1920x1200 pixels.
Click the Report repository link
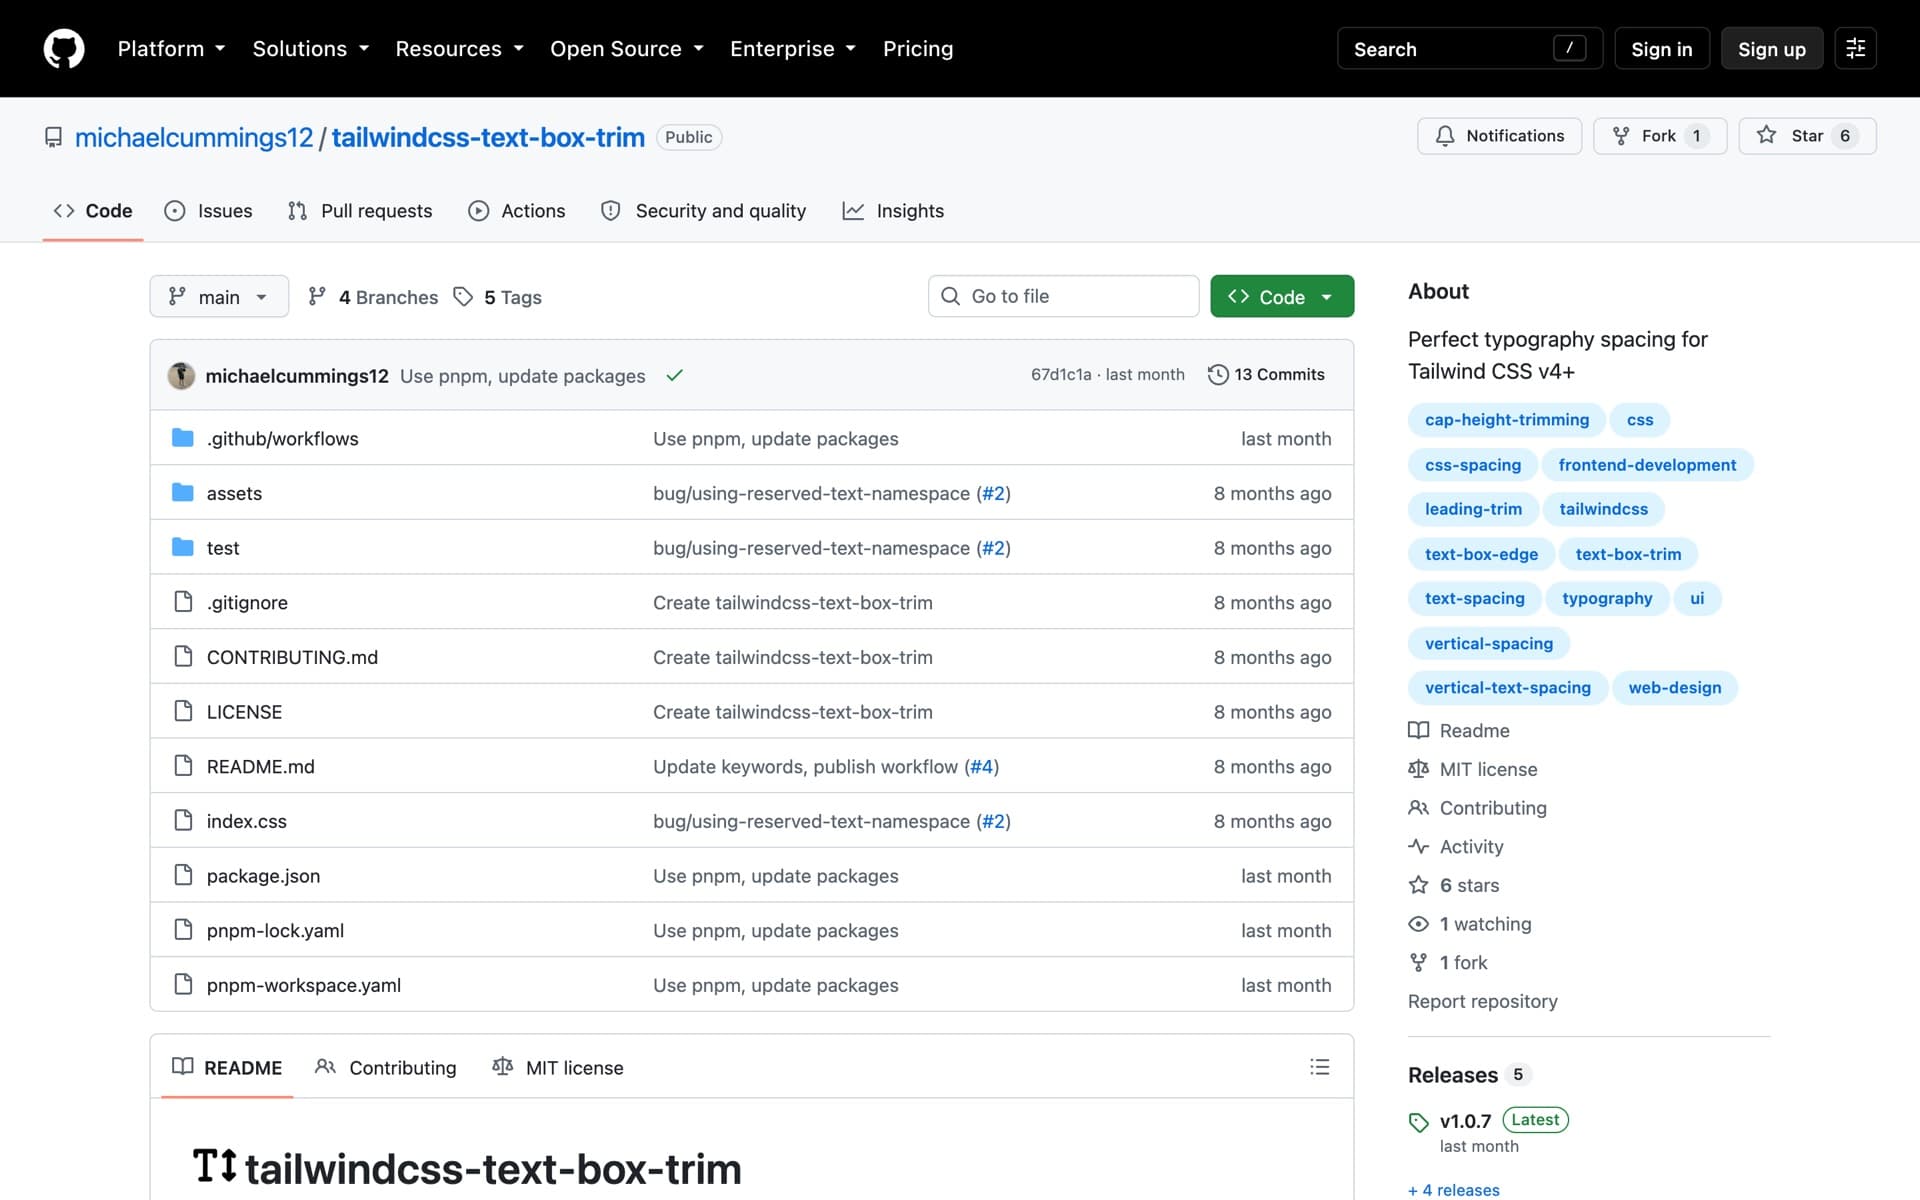point(1482,1001)
